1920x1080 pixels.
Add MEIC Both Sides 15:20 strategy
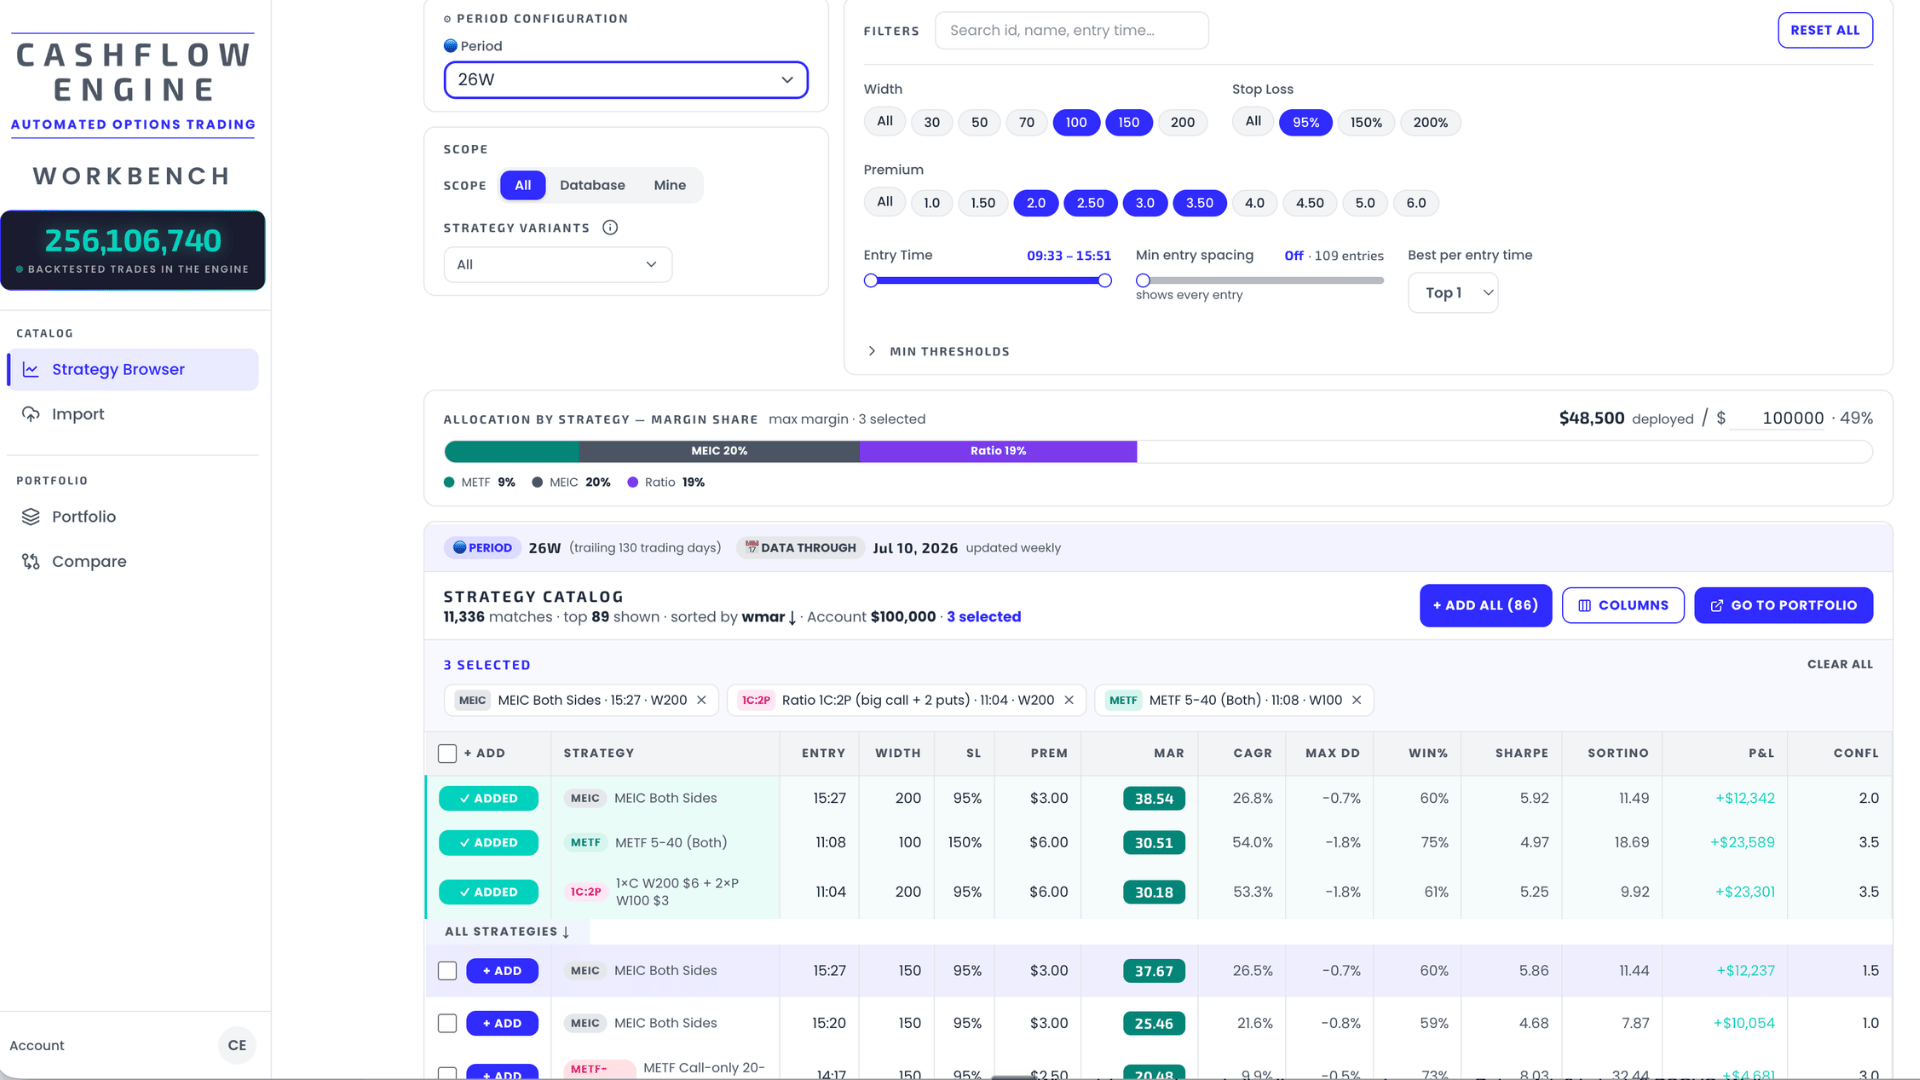502,1023
